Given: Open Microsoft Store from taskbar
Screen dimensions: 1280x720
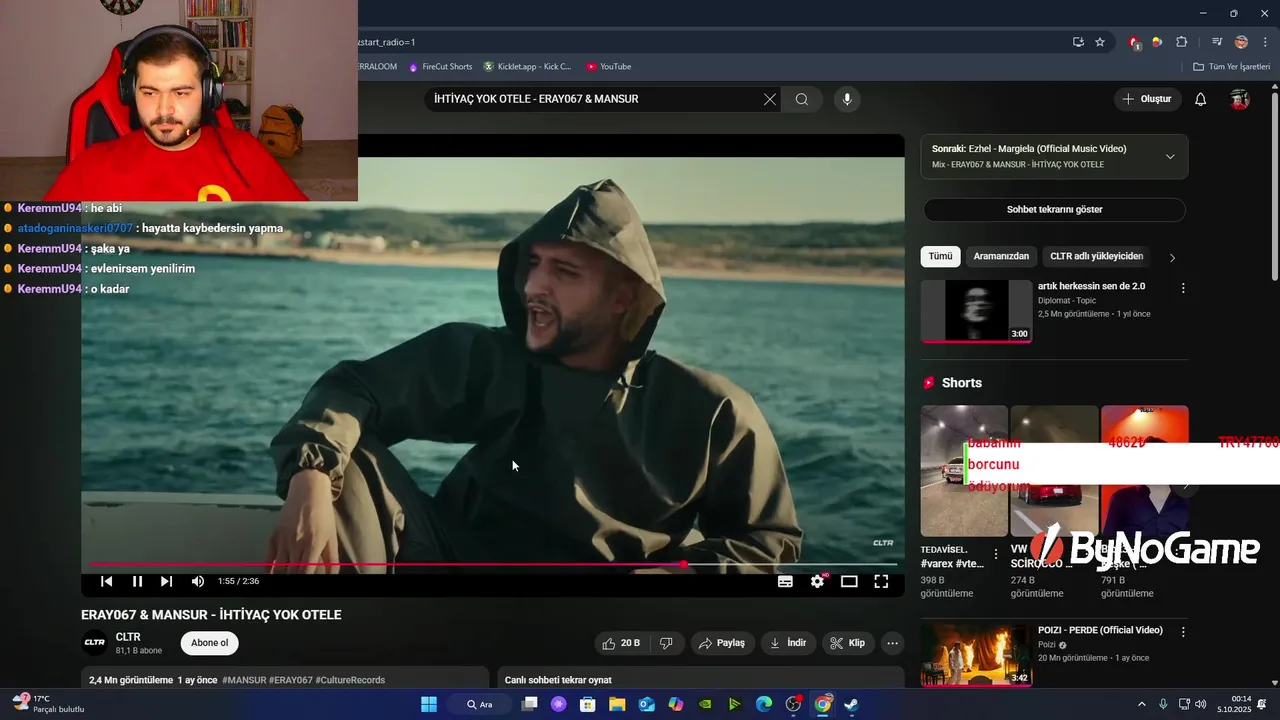Looking at the screenshot, I should [588, 704].
